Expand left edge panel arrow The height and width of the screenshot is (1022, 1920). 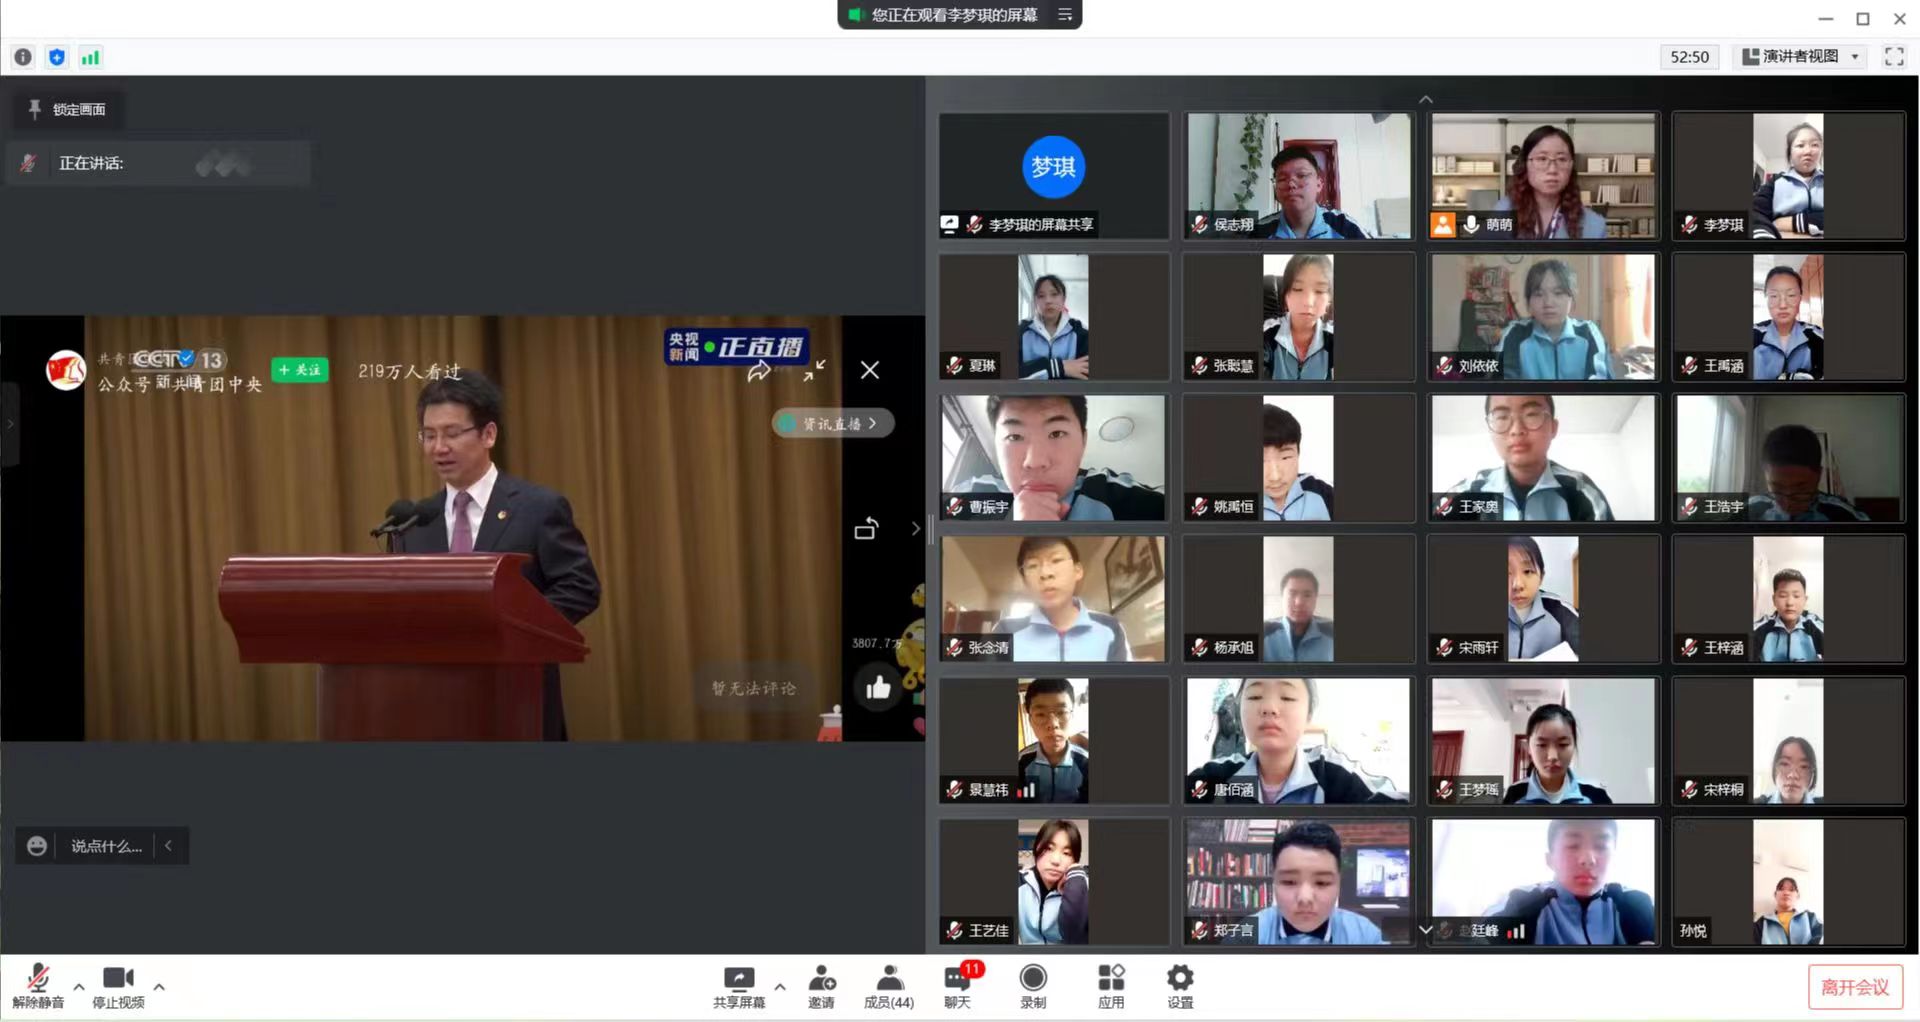point(9,424)
